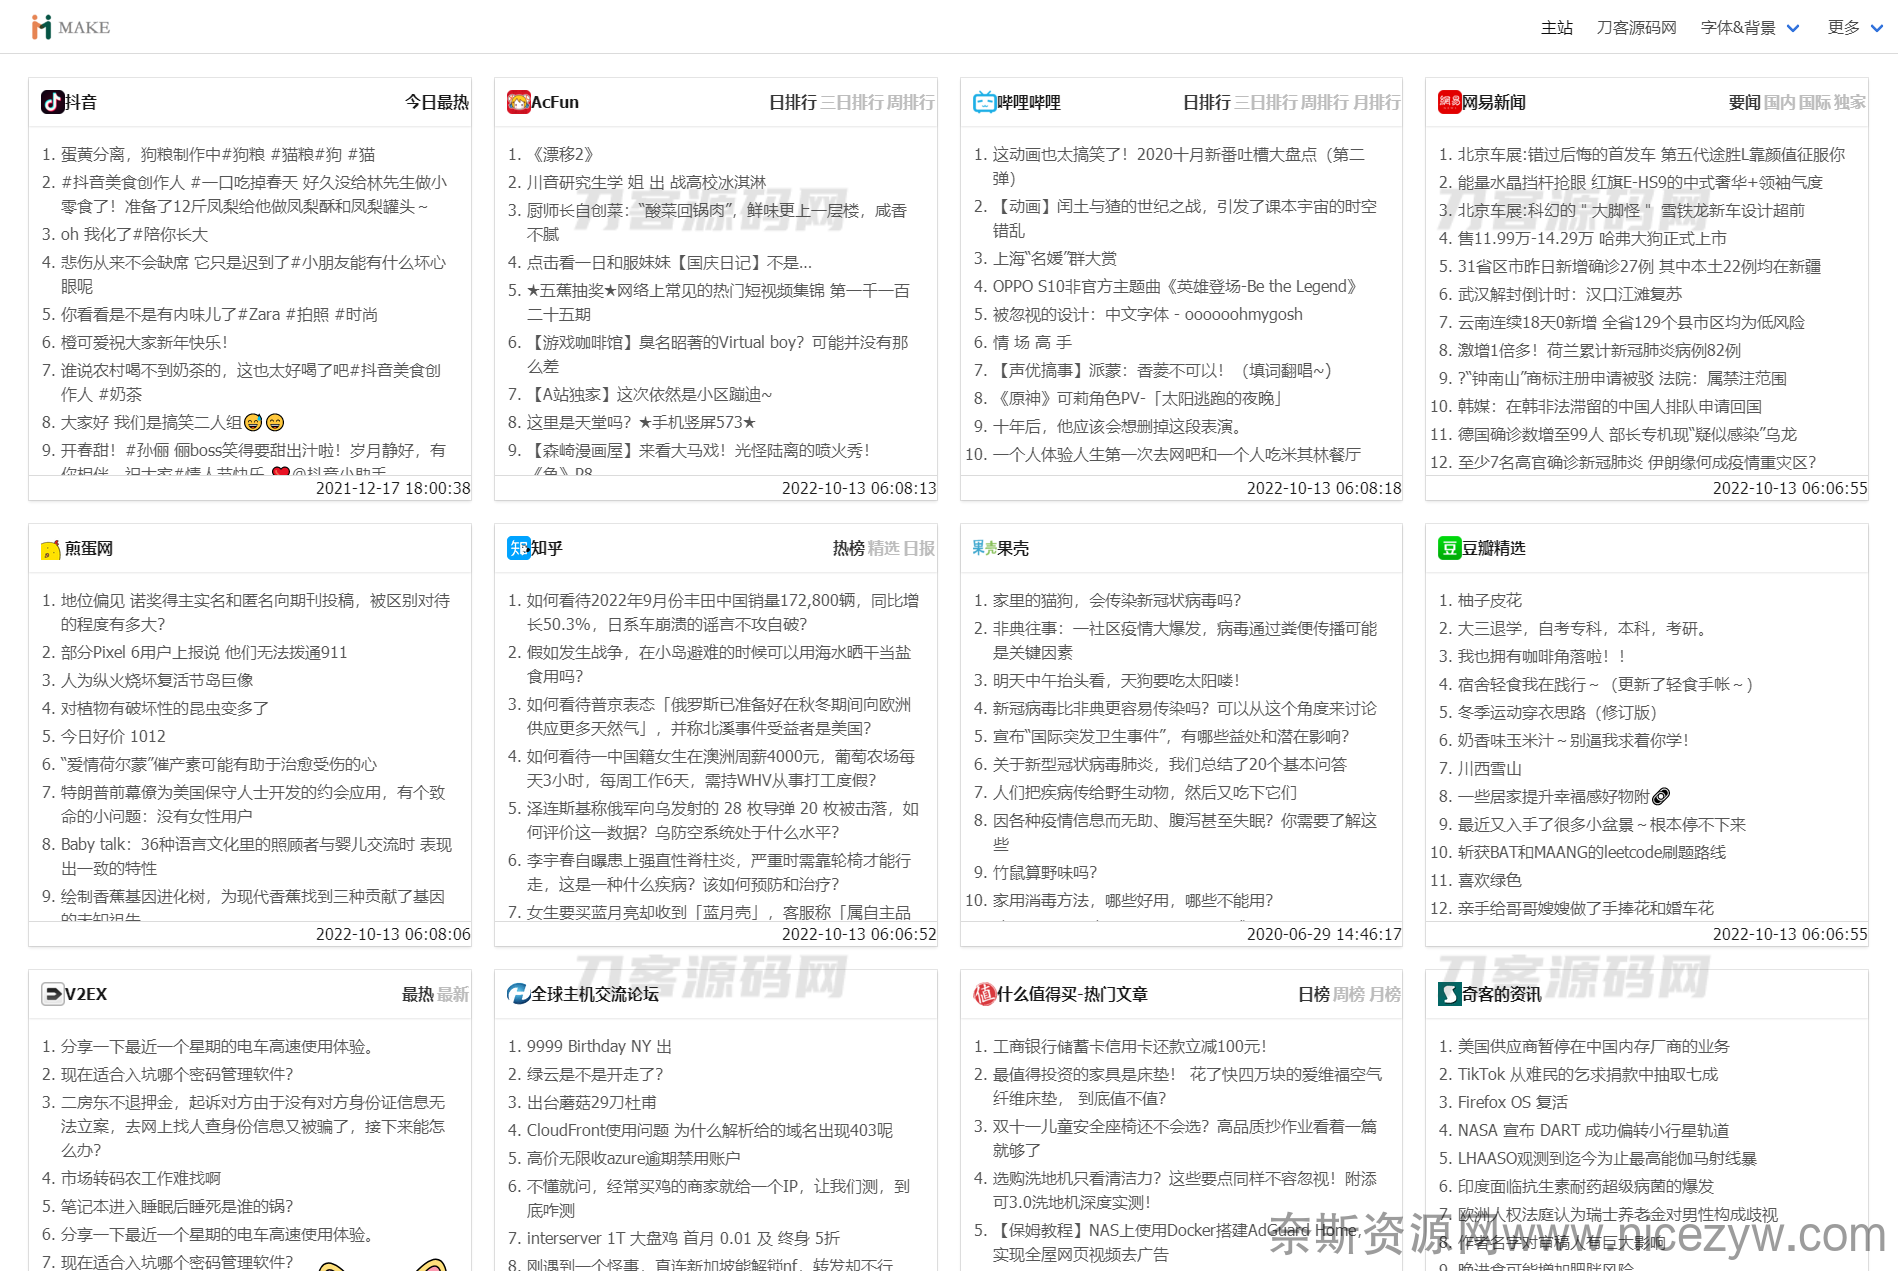Open 哔哩哔哩 item 上海"名媛"群大赏
Image resolution: width=1898 pixels, height=1271 pixels.
[1055, 258]
